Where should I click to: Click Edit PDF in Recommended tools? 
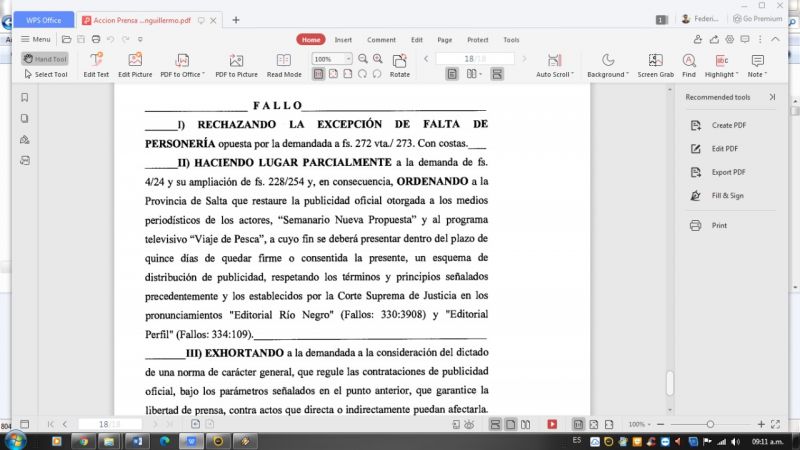tap(715, 148)
